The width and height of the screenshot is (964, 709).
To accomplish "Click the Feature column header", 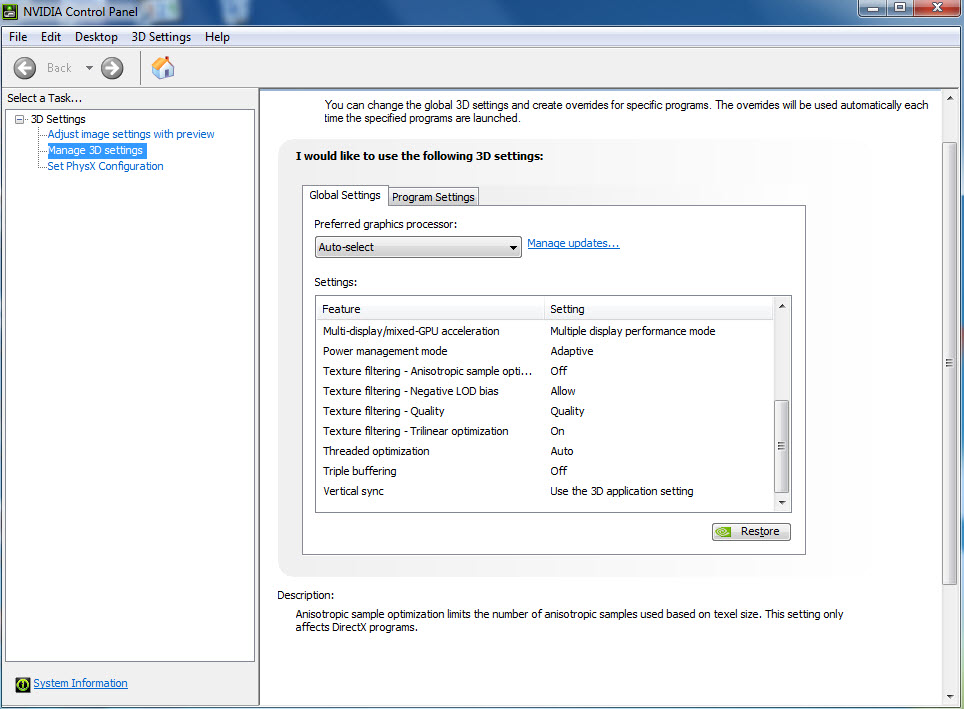I will pos(430,309).
